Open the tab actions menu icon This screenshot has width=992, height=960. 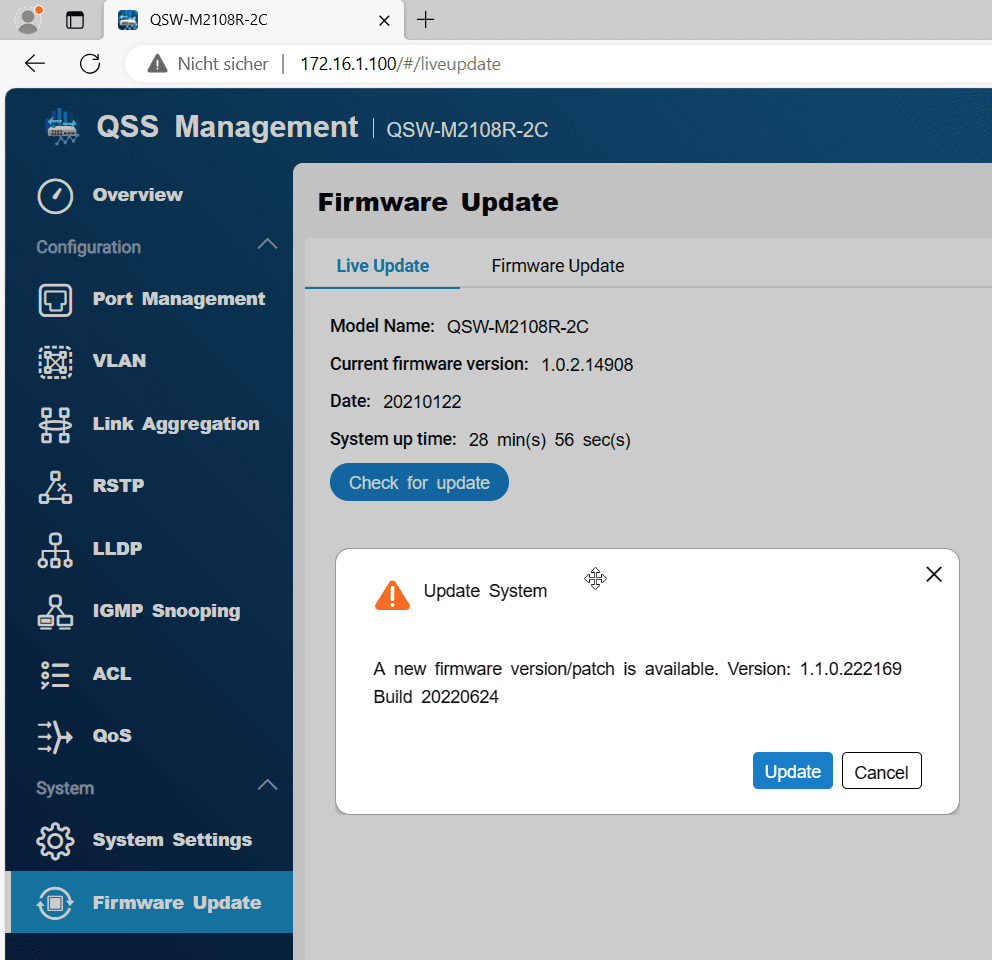75,20
